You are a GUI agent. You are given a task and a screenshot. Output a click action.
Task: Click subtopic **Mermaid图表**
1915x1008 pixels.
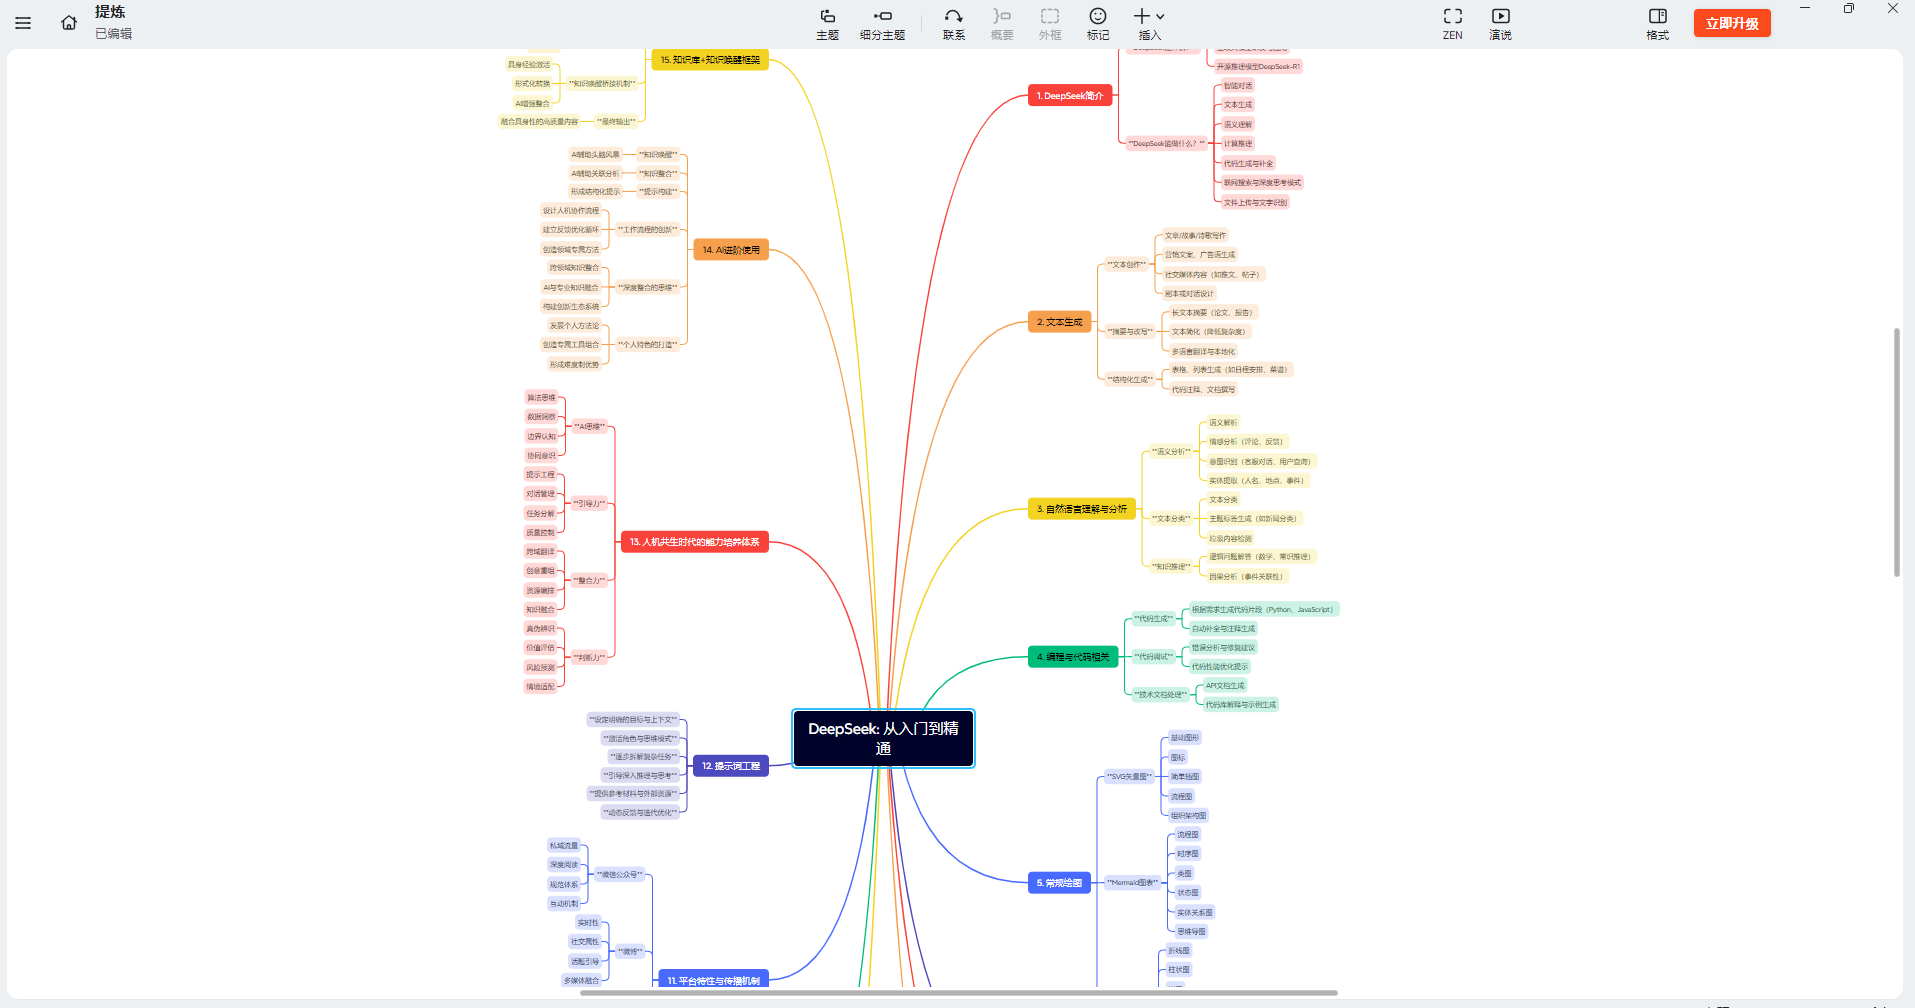coord(1133,883)
